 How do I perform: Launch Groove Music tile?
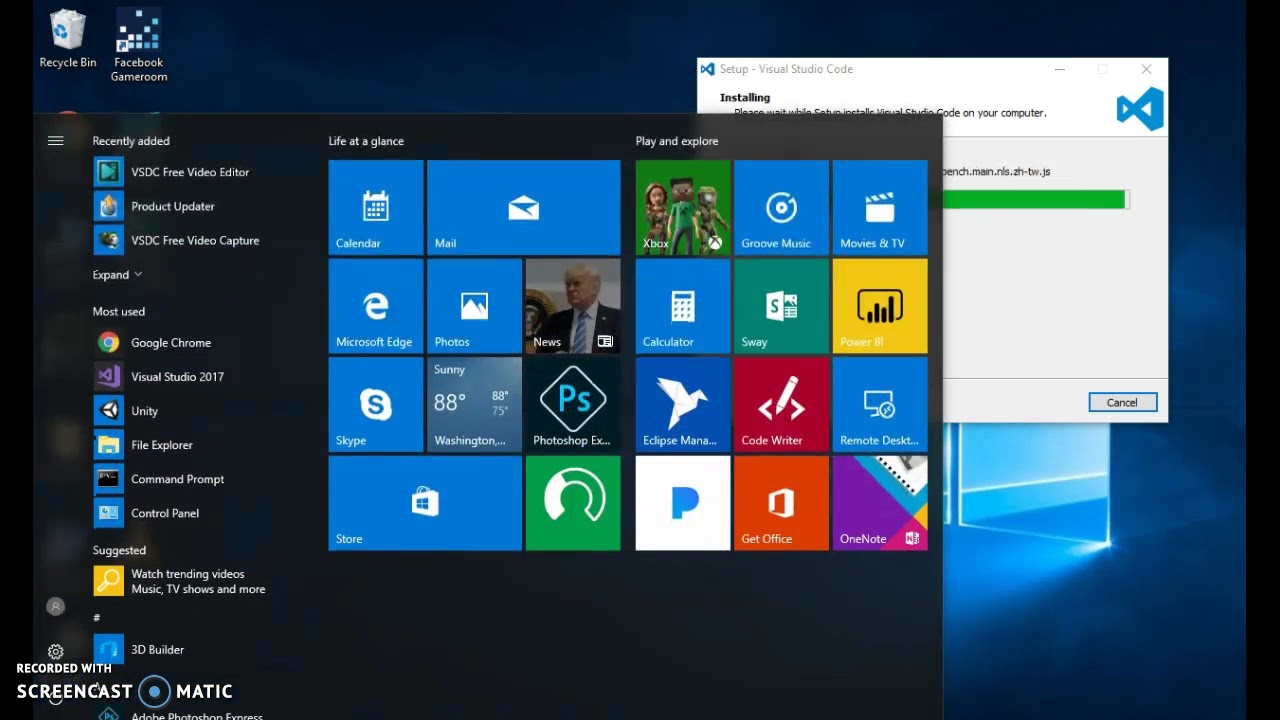781,207
